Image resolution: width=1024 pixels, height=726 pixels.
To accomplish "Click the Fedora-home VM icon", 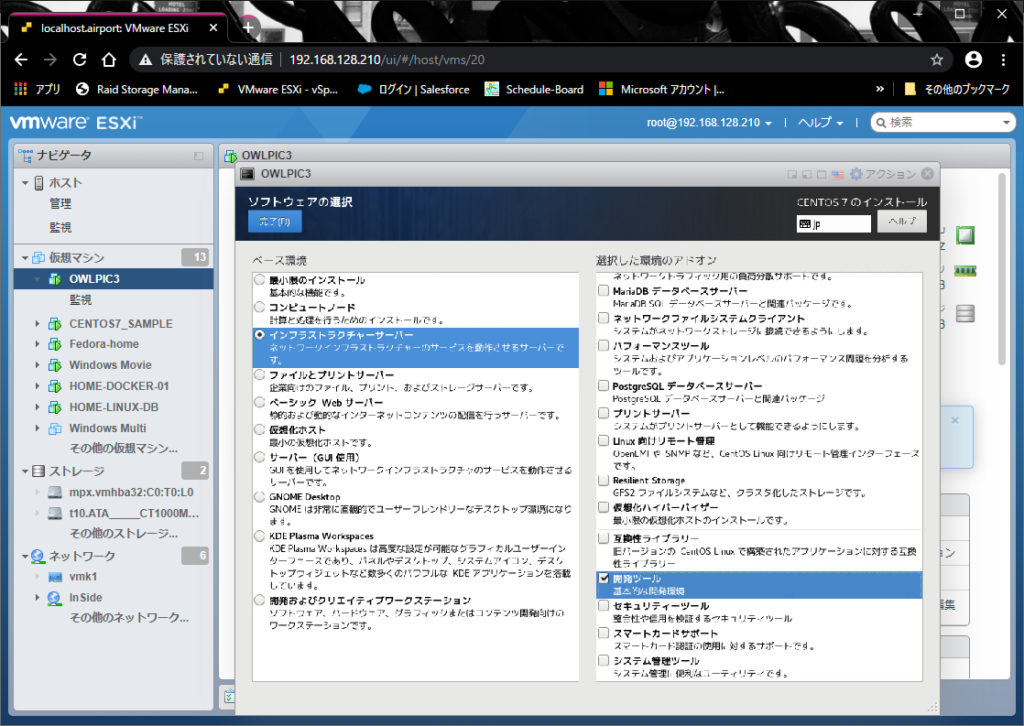I will point(56,344).
